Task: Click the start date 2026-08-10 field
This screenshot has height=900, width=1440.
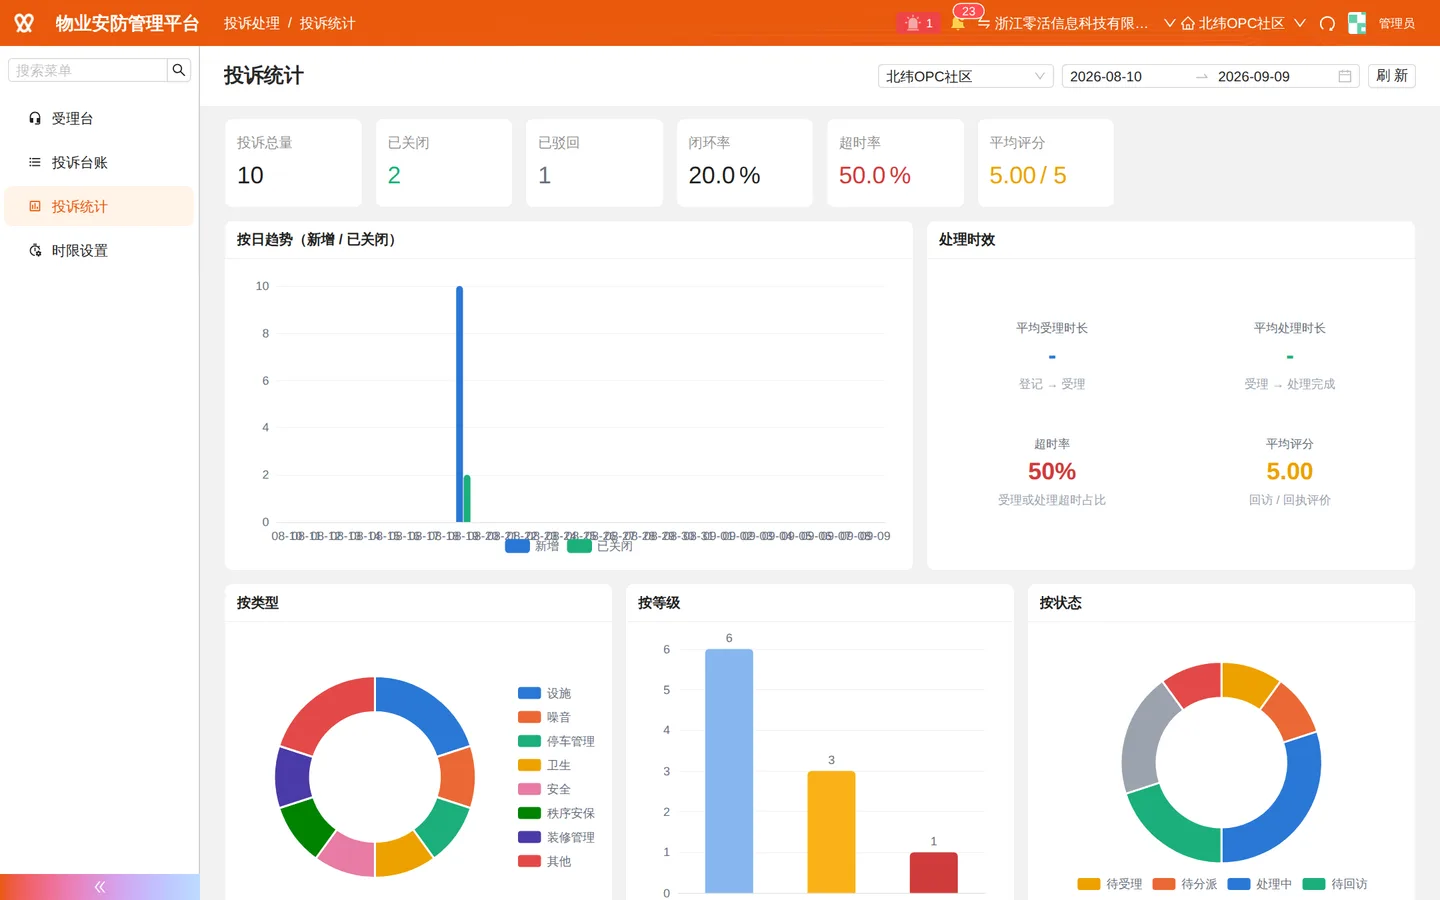Action: pyautogui.click(x=1129, y=76)
